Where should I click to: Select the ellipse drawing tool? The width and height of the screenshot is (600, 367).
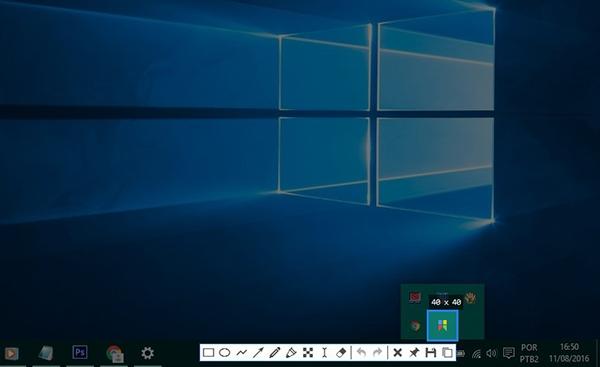[225, 352]
